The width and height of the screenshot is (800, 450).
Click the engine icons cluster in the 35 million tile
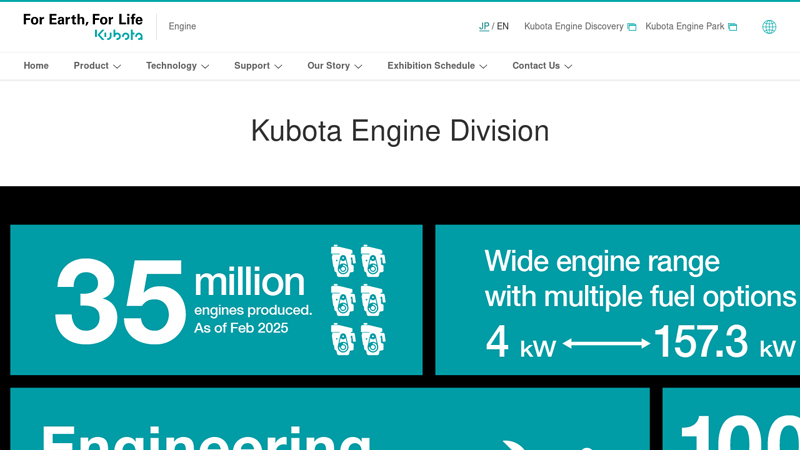pos(358,300)
